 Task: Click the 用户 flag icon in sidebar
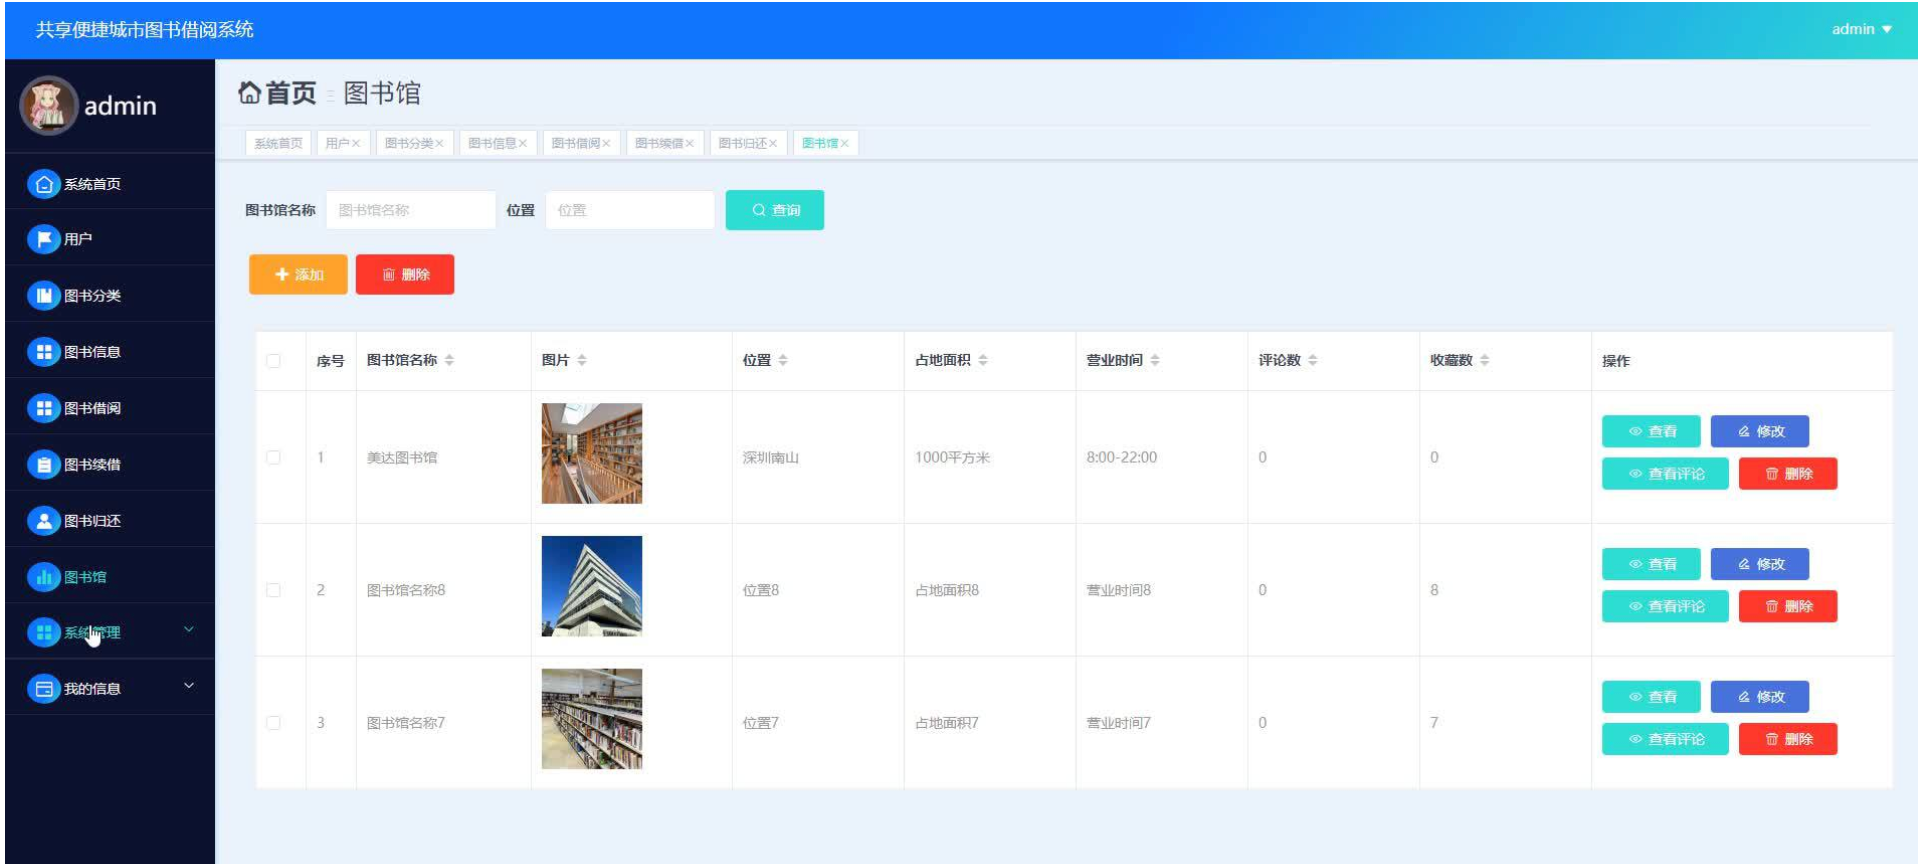pyautogui.click(x=43, y=239)
